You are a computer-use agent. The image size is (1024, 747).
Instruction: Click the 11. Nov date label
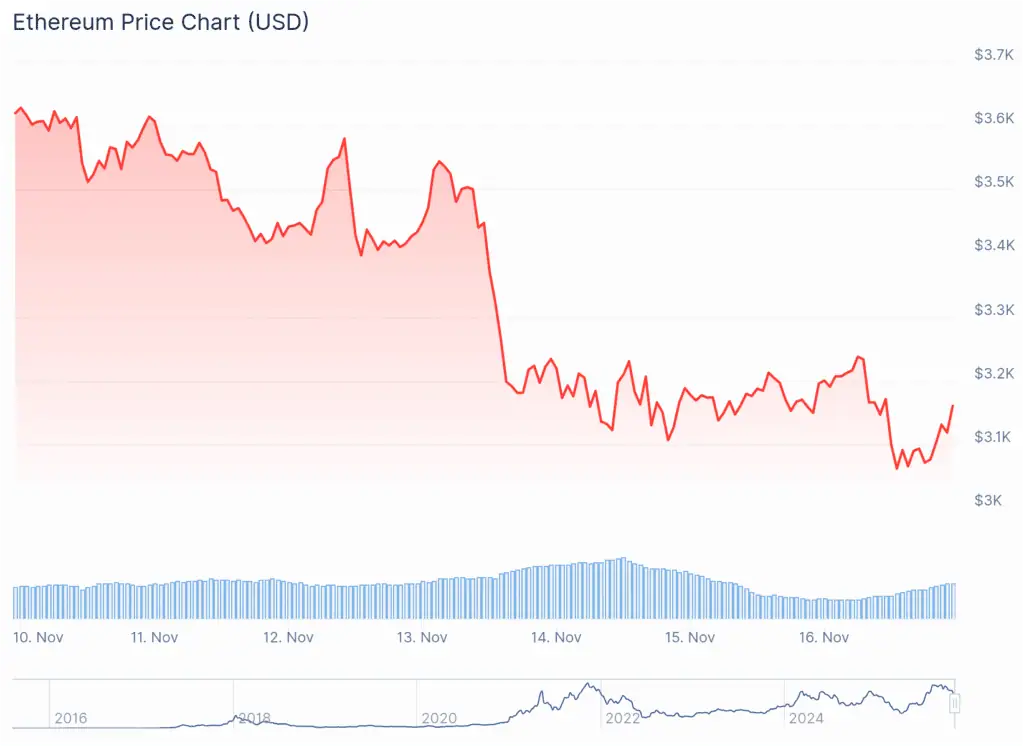(154, 637)
